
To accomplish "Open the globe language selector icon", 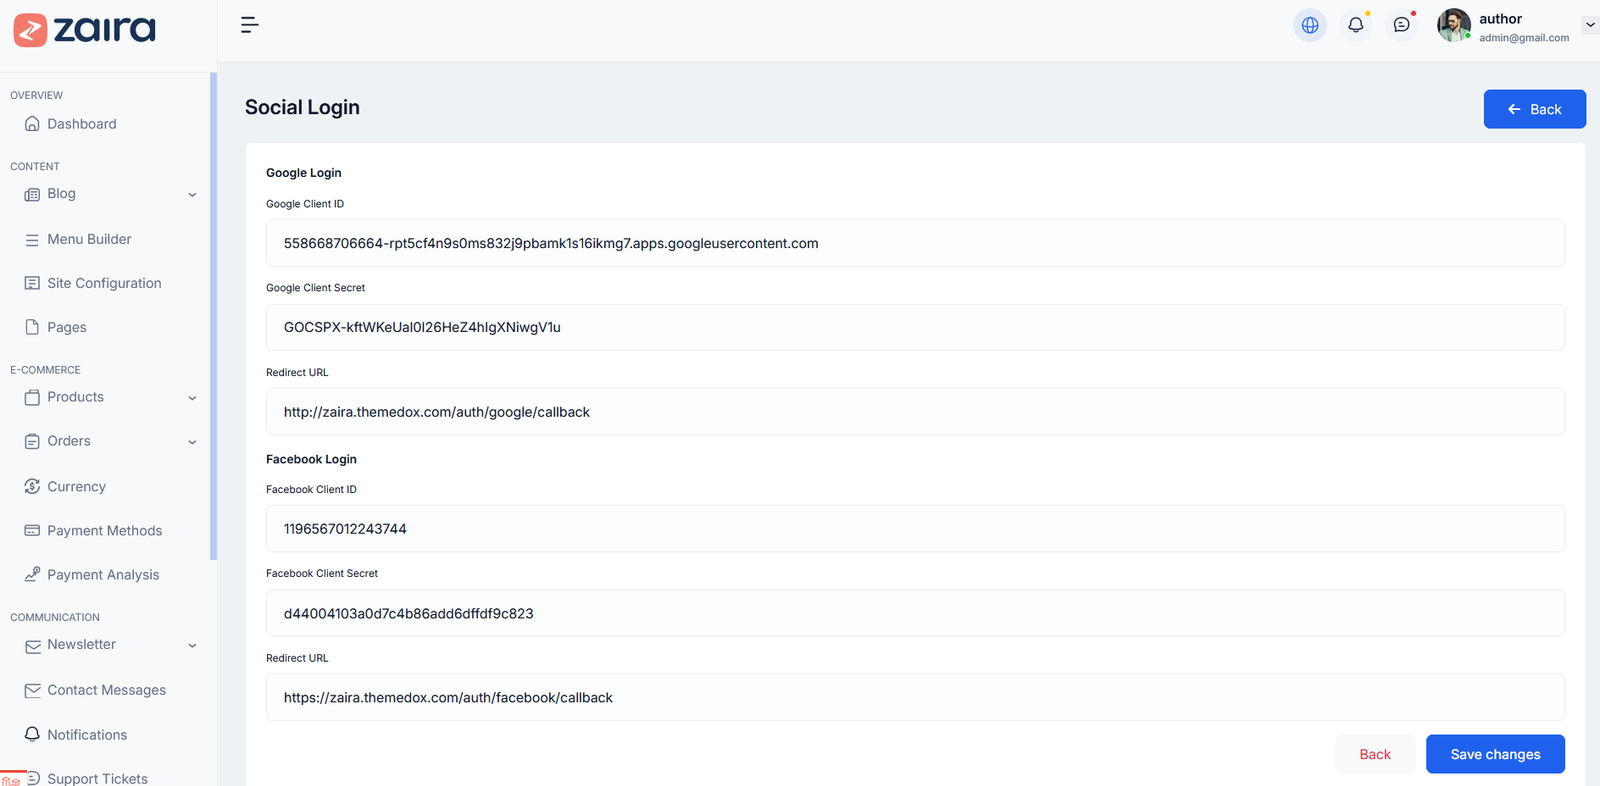I will coord(1309,25).
